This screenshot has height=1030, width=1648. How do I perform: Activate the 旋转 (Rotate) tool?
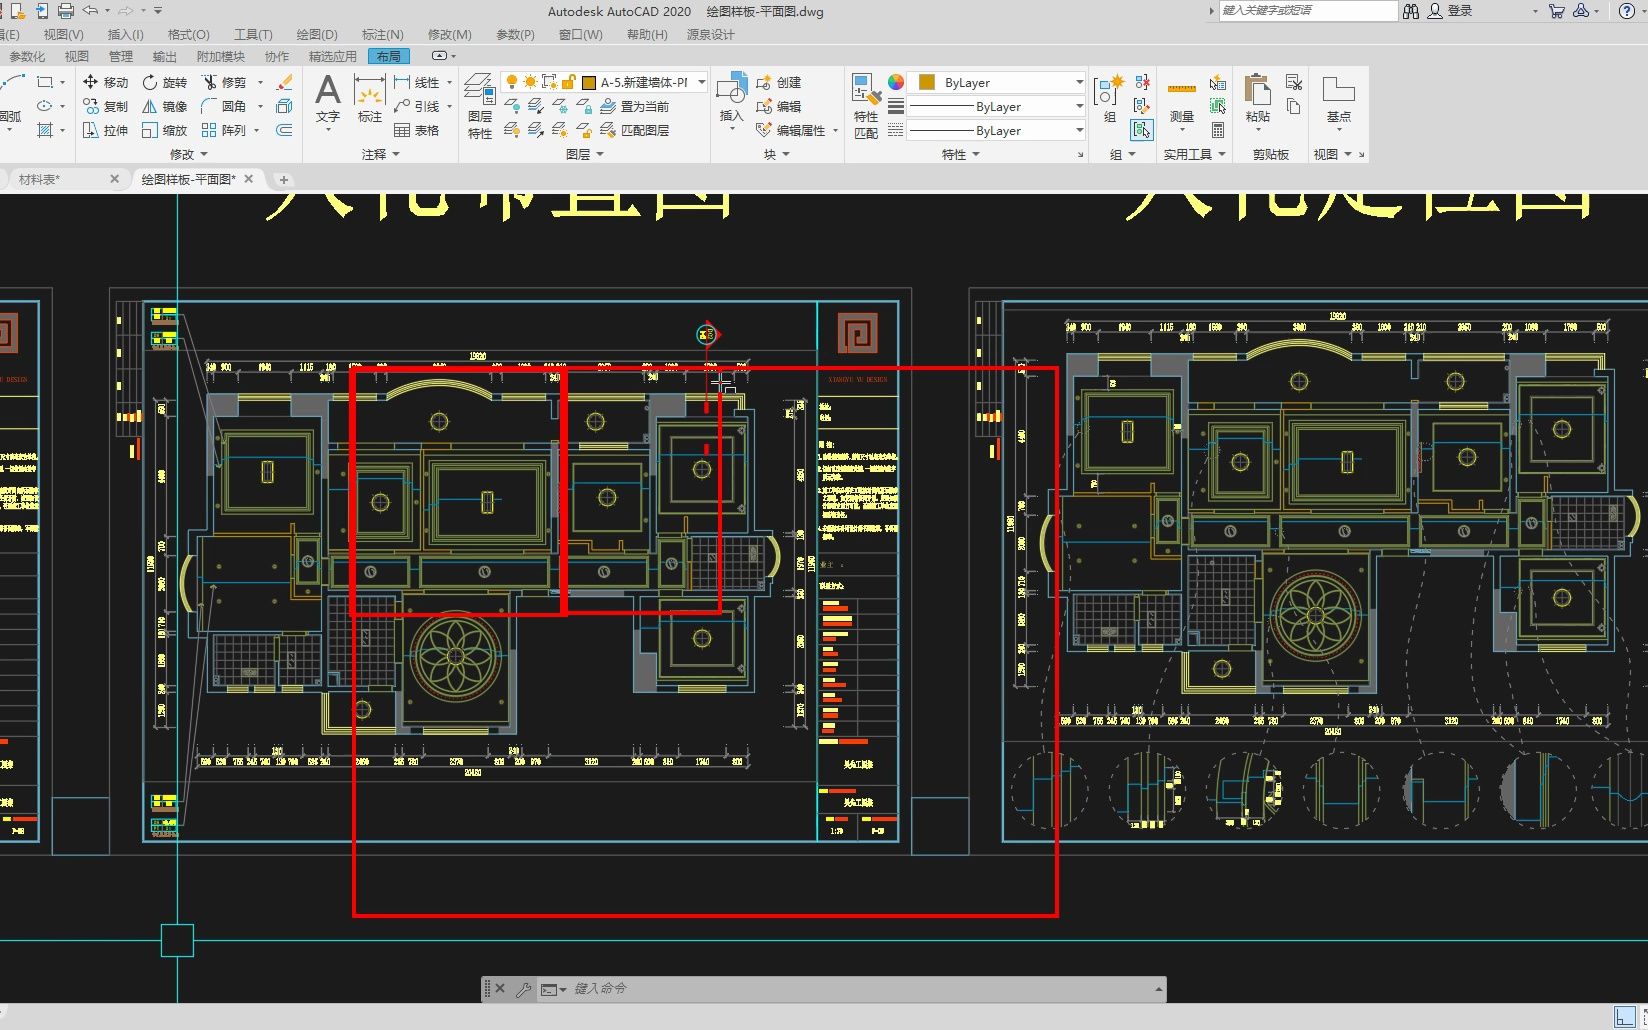(165, 82)
